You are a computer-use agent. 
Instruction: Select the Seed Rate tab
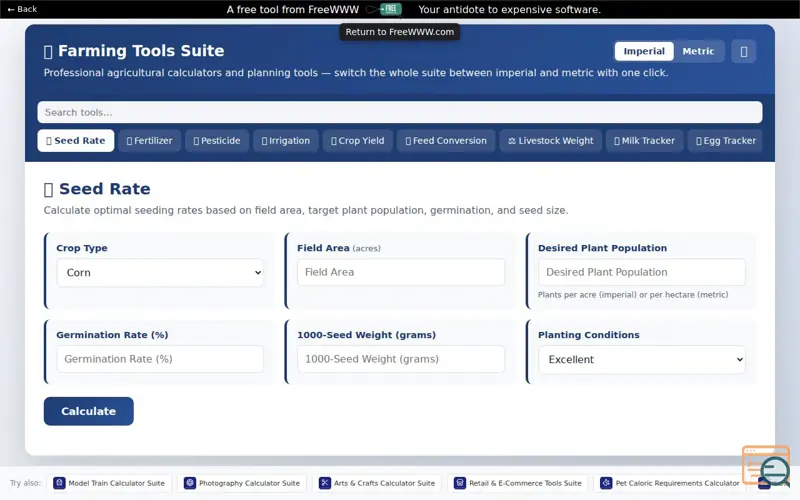click(x=76, y=141)
